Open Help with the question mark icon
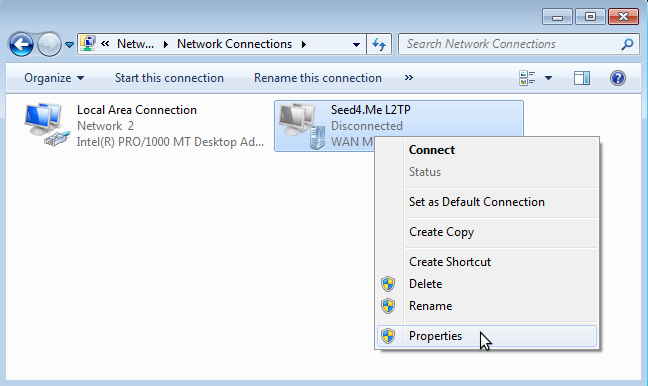 click(x=617, y=78)
